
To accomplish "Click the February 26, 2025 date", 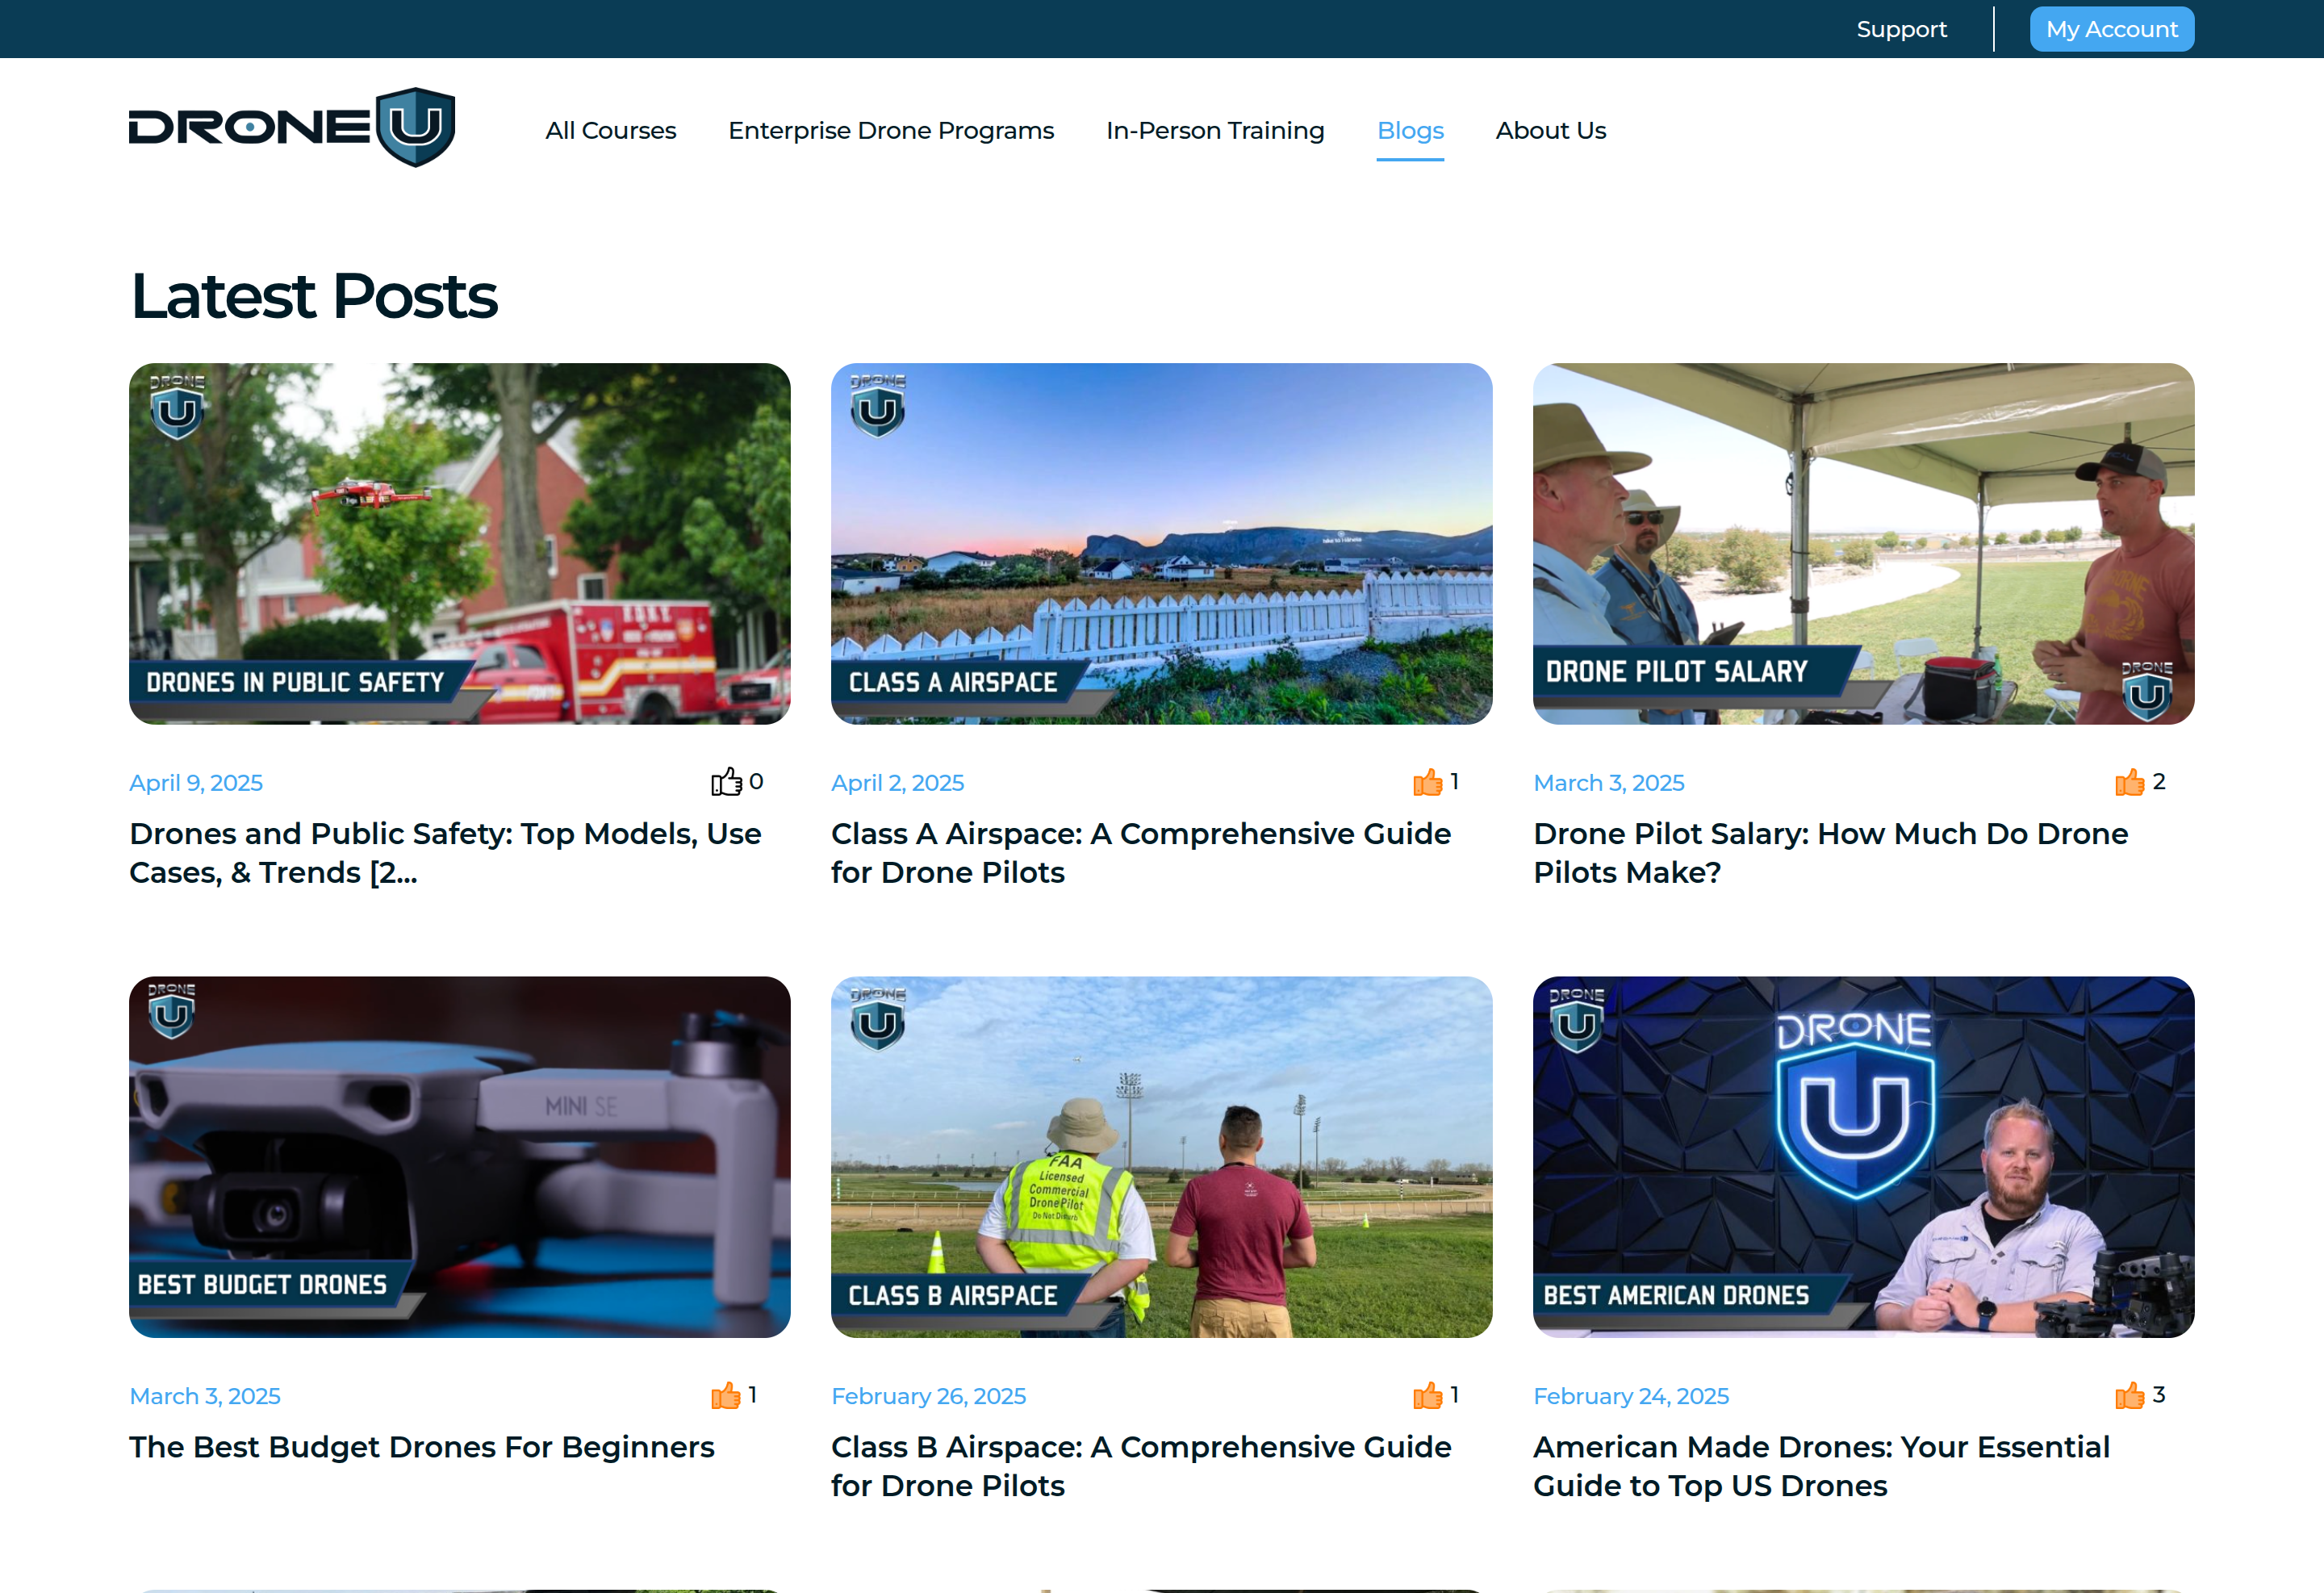I will point(929,1396).
